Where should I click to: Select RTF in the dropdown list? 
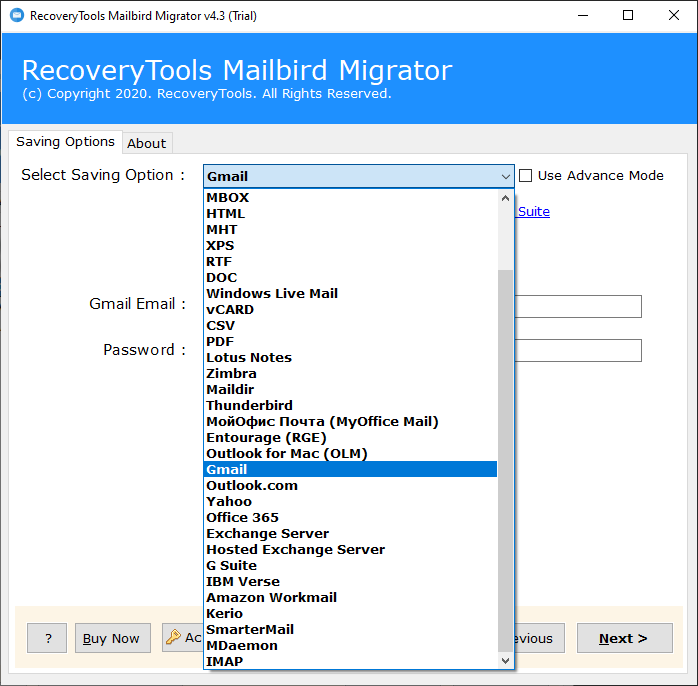coord(350,262)
